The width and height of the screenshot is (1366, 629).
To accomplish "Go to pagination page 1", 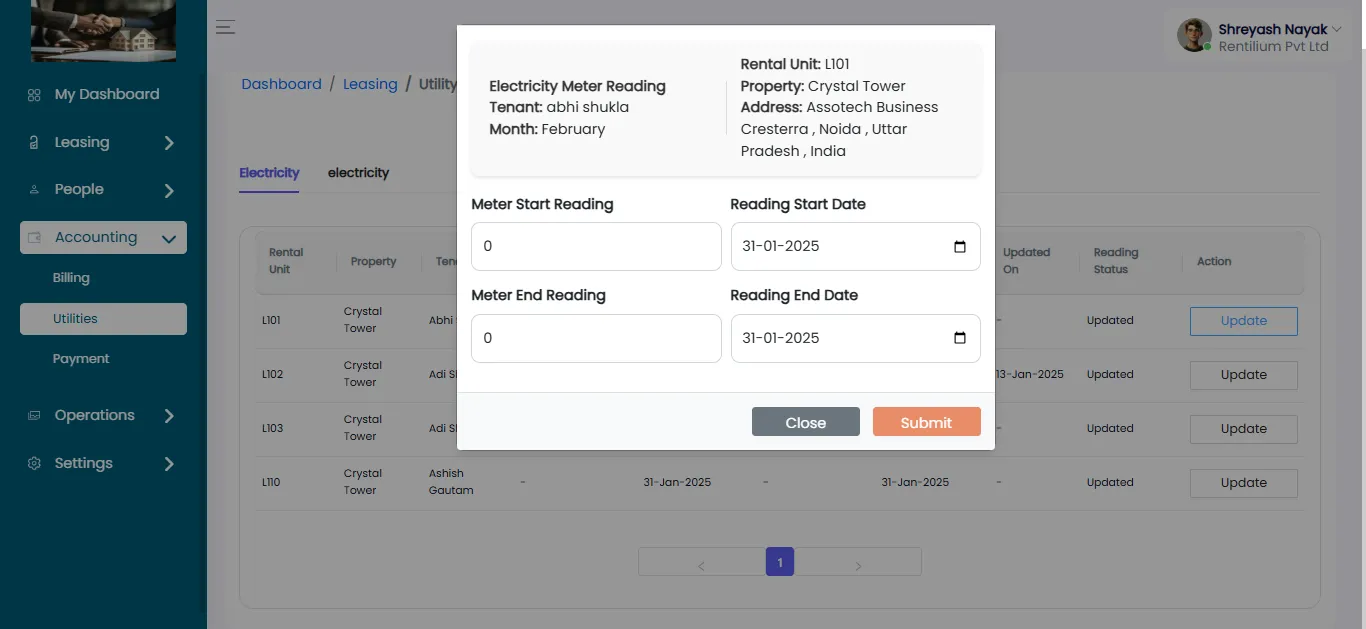I will click(780, 561).
